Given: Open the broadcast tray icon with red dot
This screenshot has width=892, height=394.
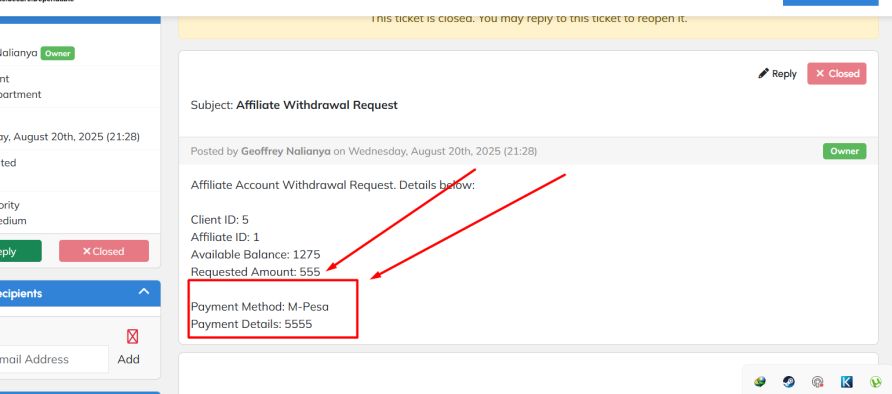Looking at the screenshot, I should point(818,382).
